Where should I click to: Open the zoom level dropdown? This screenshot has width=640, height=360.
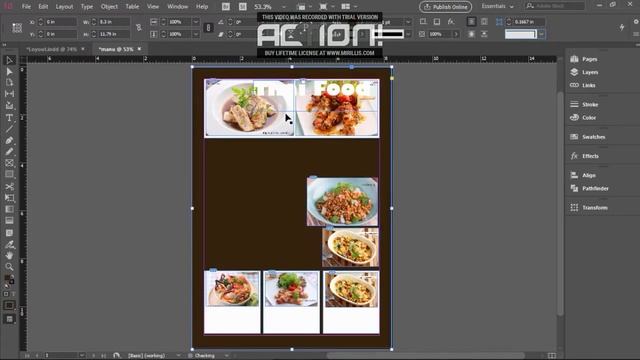click(284, 7)
